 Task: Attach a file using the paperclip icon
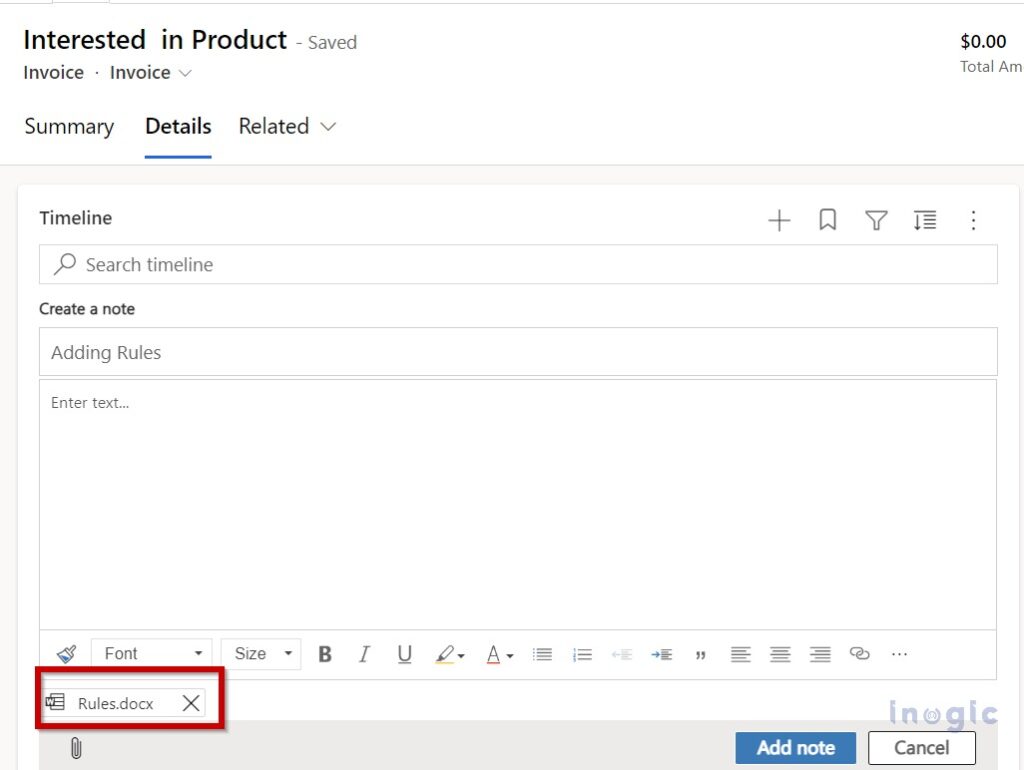click(76, 747)
